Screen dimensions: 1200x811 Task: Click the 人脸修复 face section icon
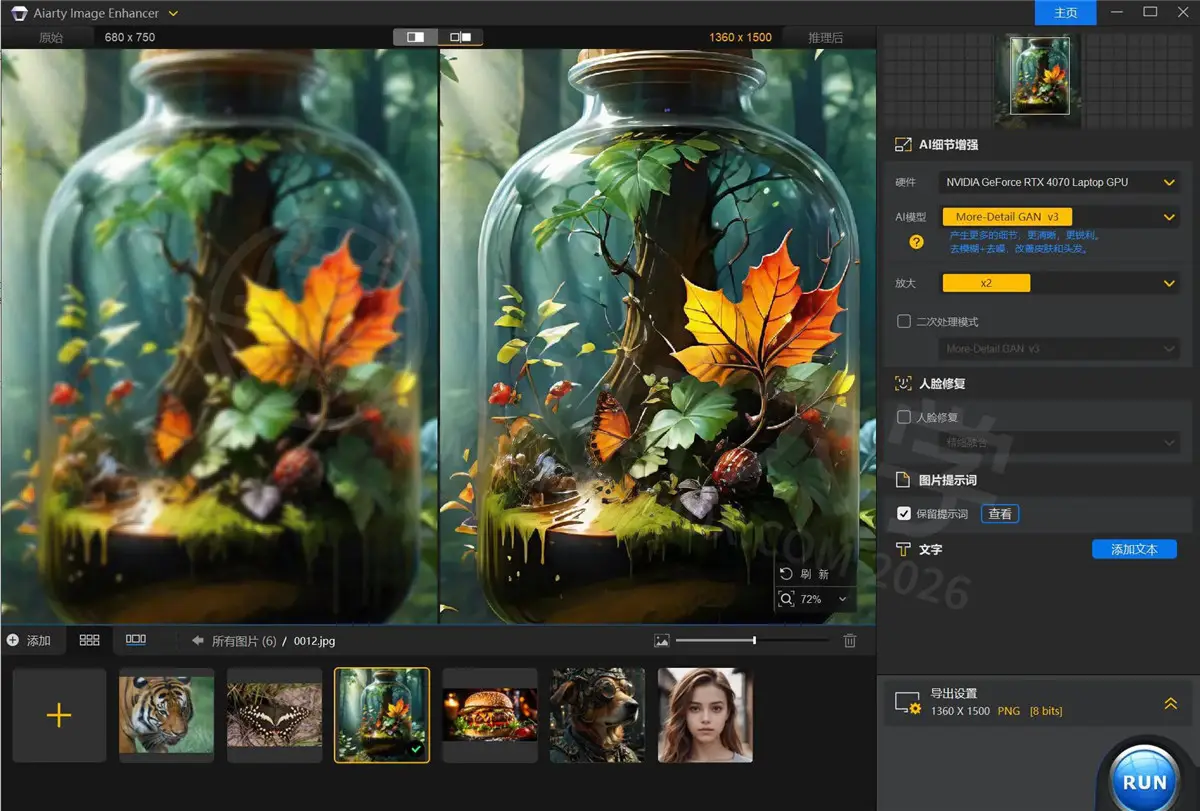903,383
